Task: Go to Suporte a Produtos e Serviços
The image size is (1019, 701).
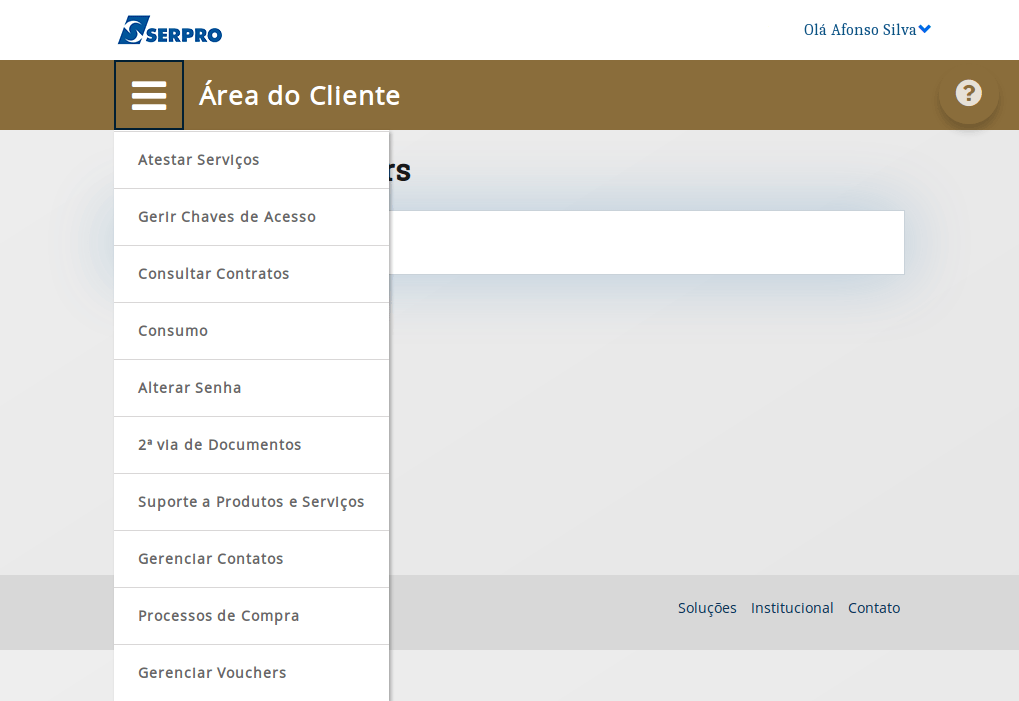Action: pyautogui.click(x=251, y=502)
